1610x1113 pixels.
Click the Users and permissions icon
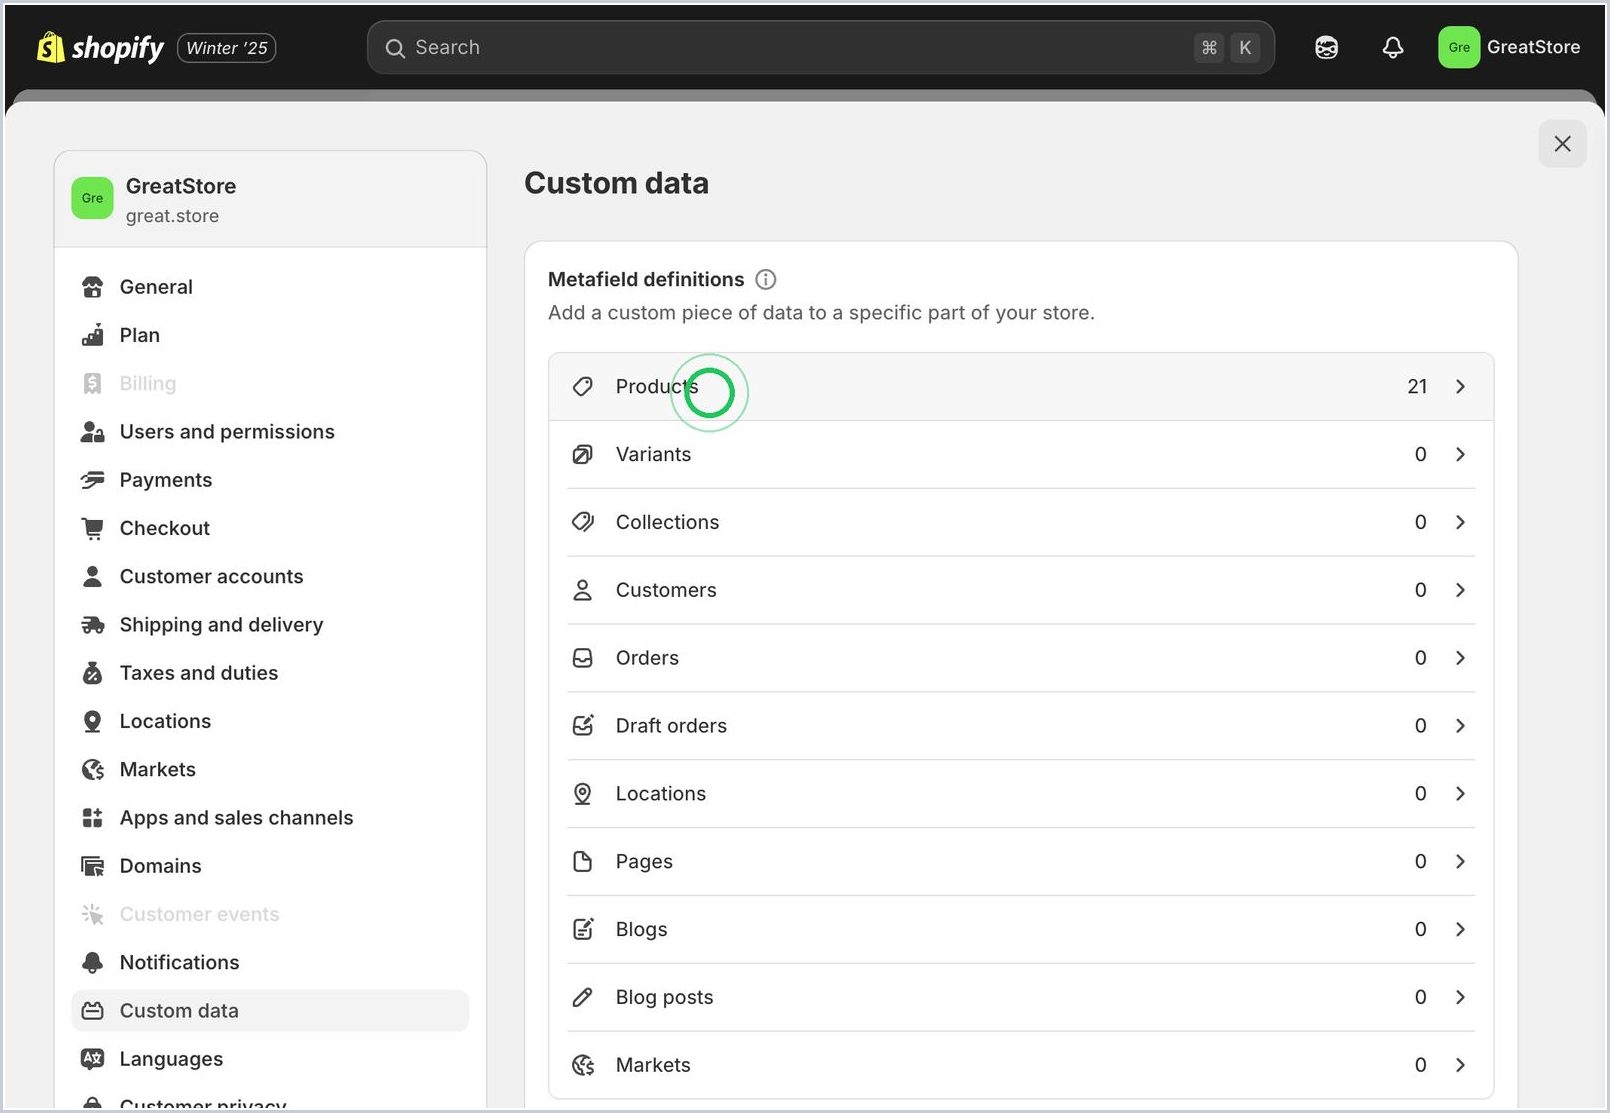[92, 432]
